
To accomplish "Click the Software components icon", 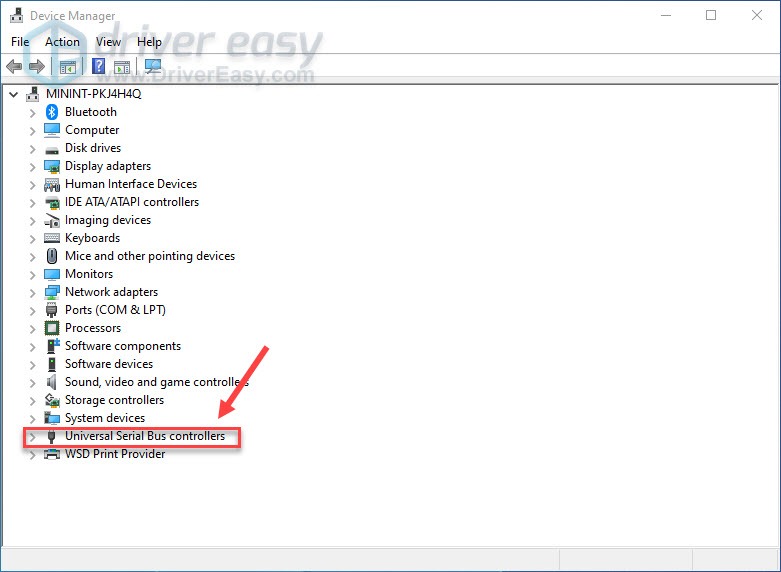I will [52, 346].
